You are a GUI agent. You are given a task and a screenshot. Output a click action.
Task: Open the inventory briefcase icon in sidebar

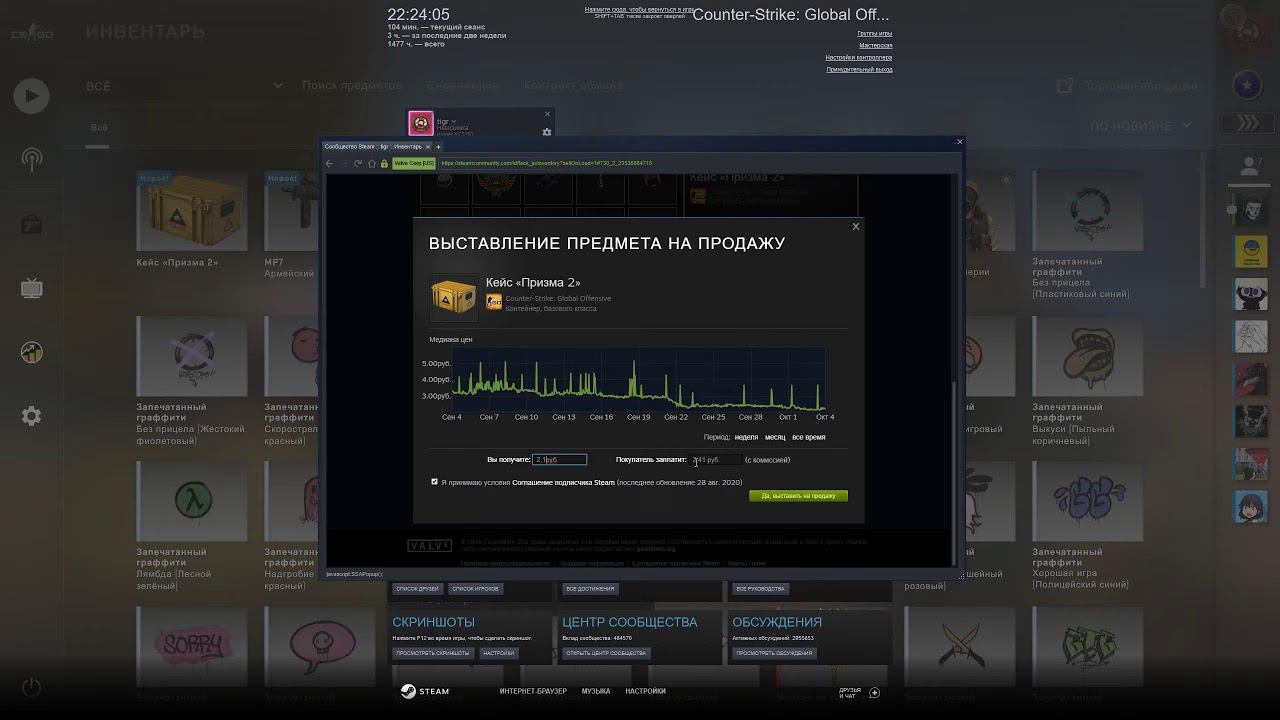(31, 223)
